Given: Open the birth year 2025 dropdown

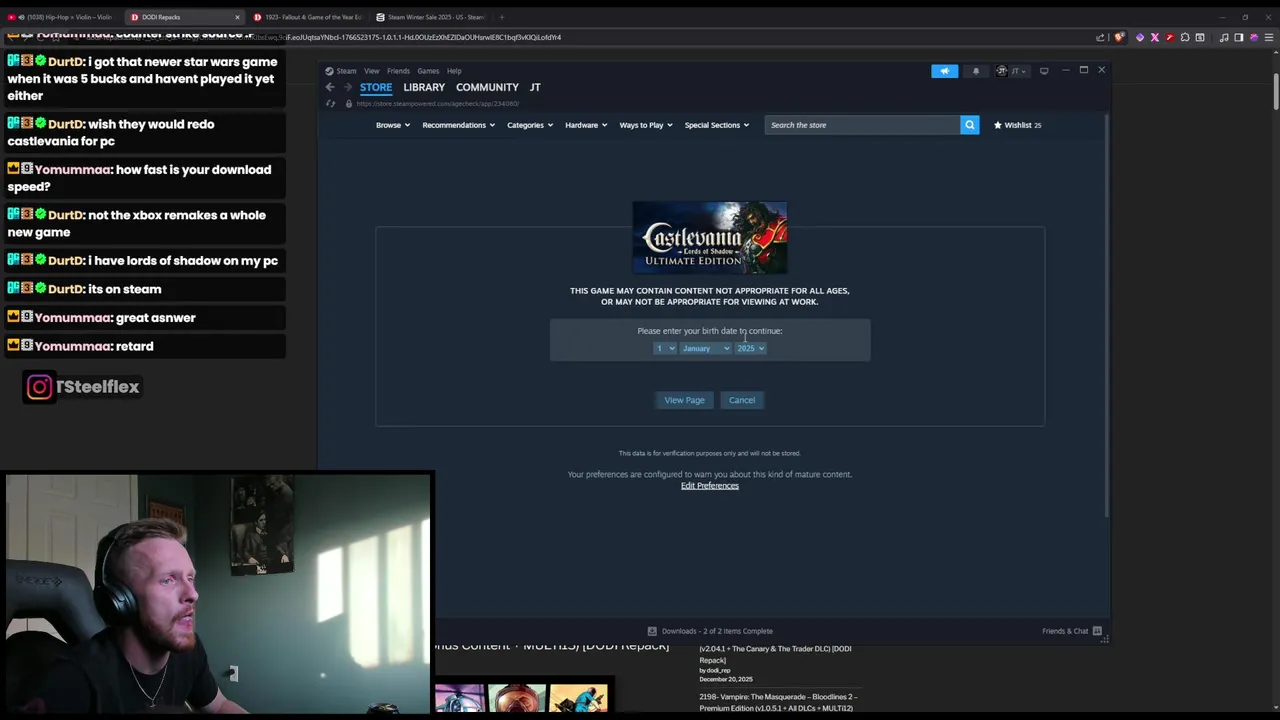Looking at the screenshot, I should click(x=751, y=348).
